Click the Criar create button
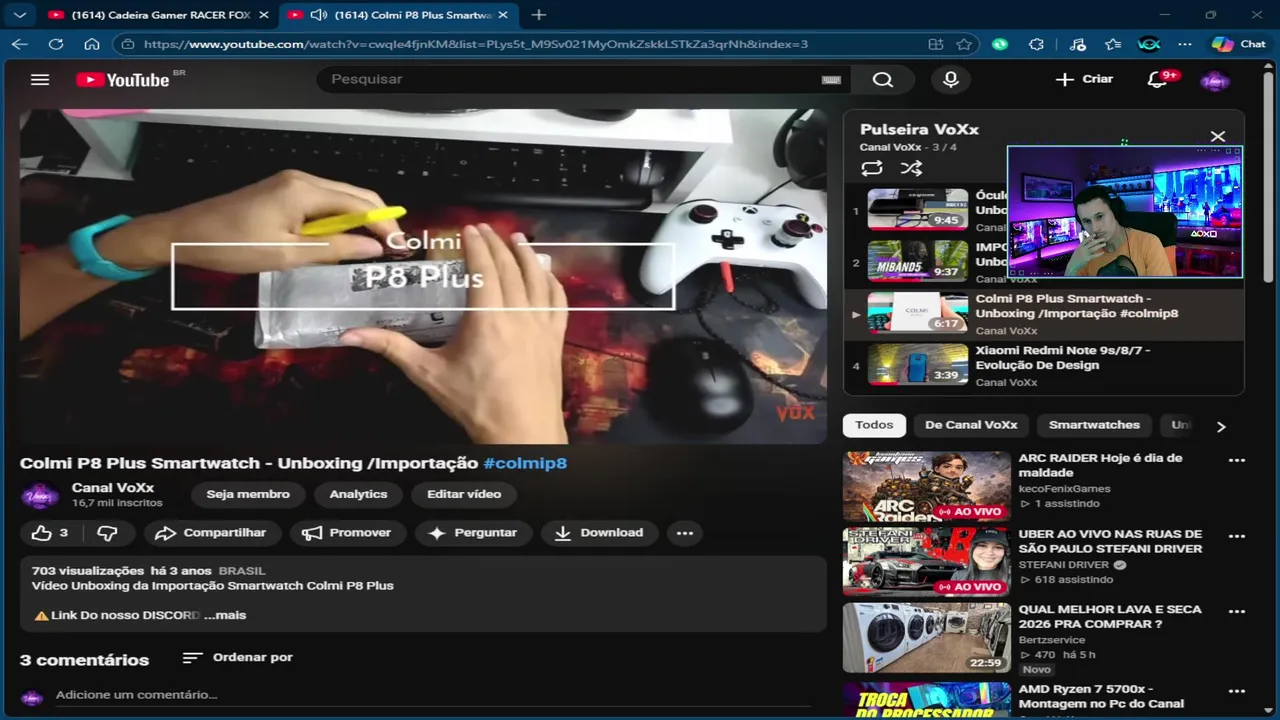Screen dimensions: 1280x720 (x=1084, y=79)
